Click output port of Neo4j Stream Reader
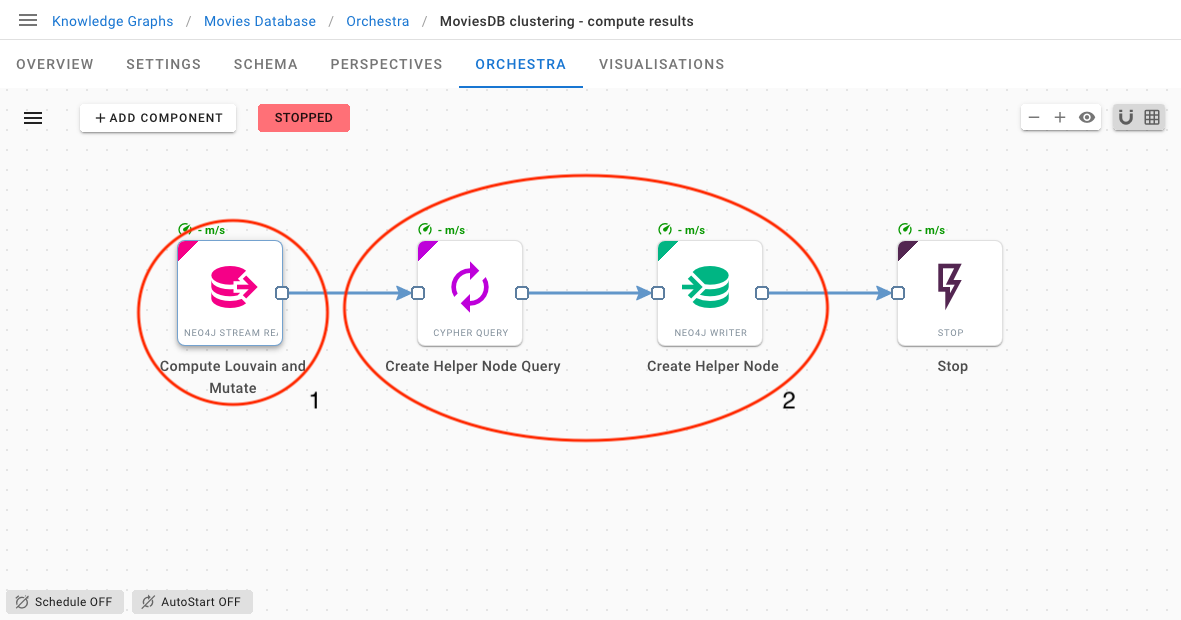Image resolution: width=1181 pixels, height=620 pixels. pos(282,293)
